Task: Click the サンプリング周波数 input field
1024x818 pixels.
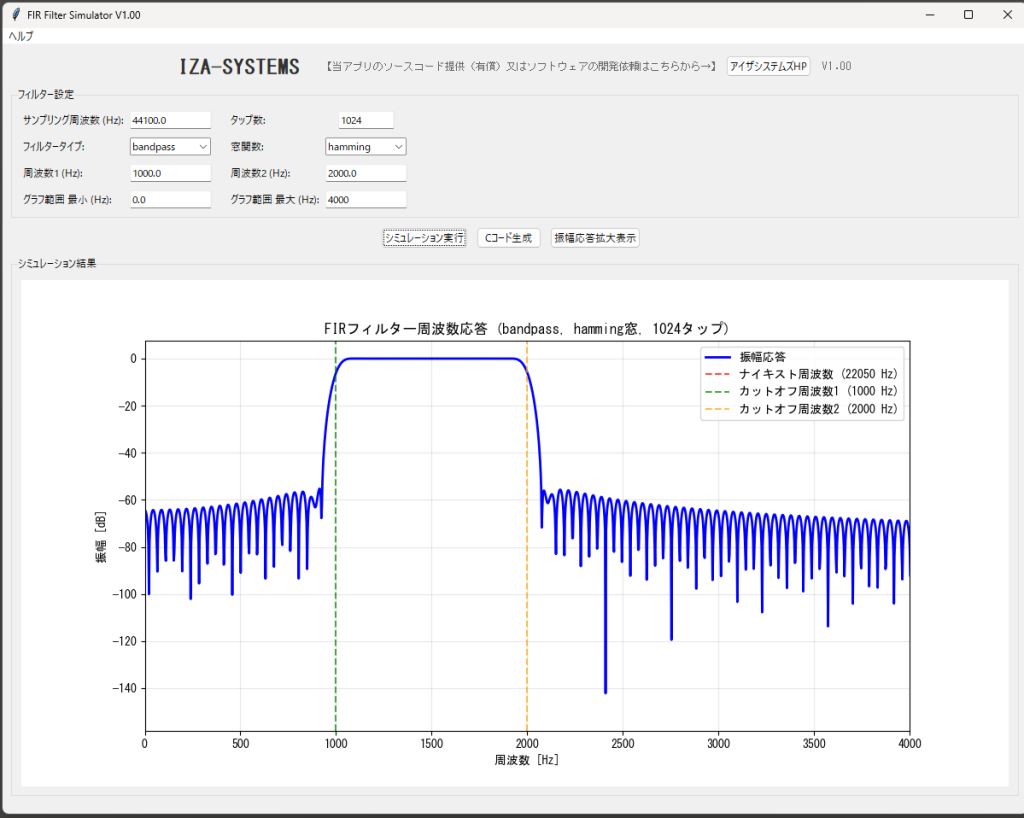Action: tap(170, 120)
